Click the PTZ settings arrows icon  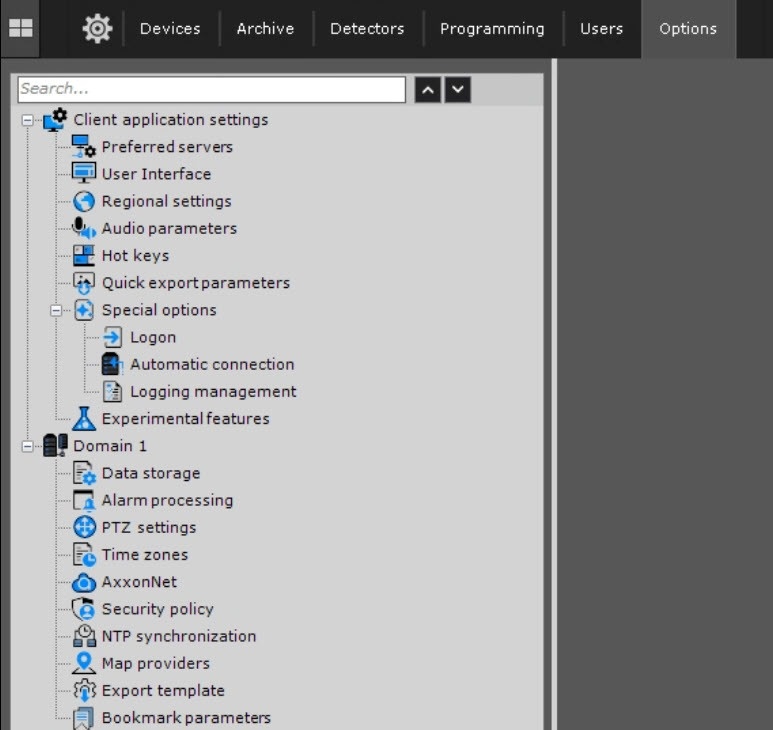(84, 527)
